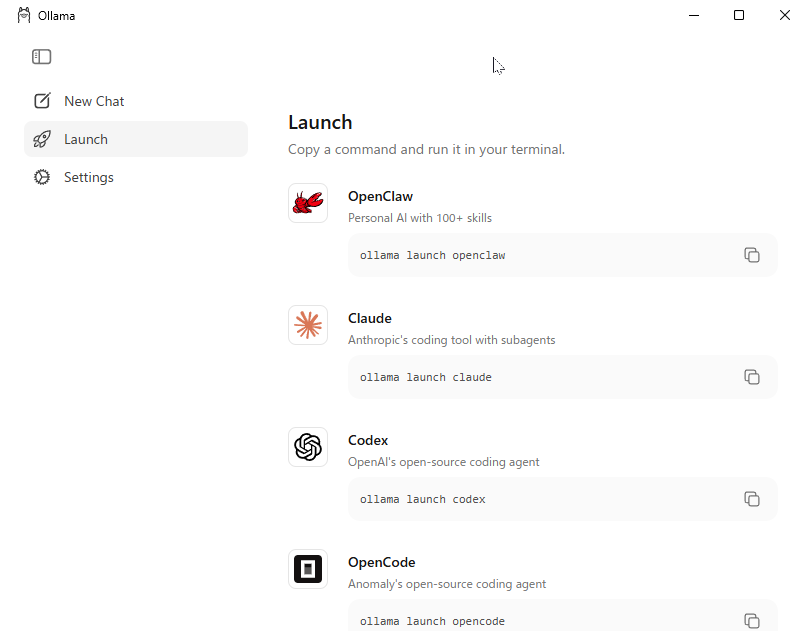Open New Chat from the sidebar
Image resolution: width=802 pixels, height=632 pixels.
(94, 101)
